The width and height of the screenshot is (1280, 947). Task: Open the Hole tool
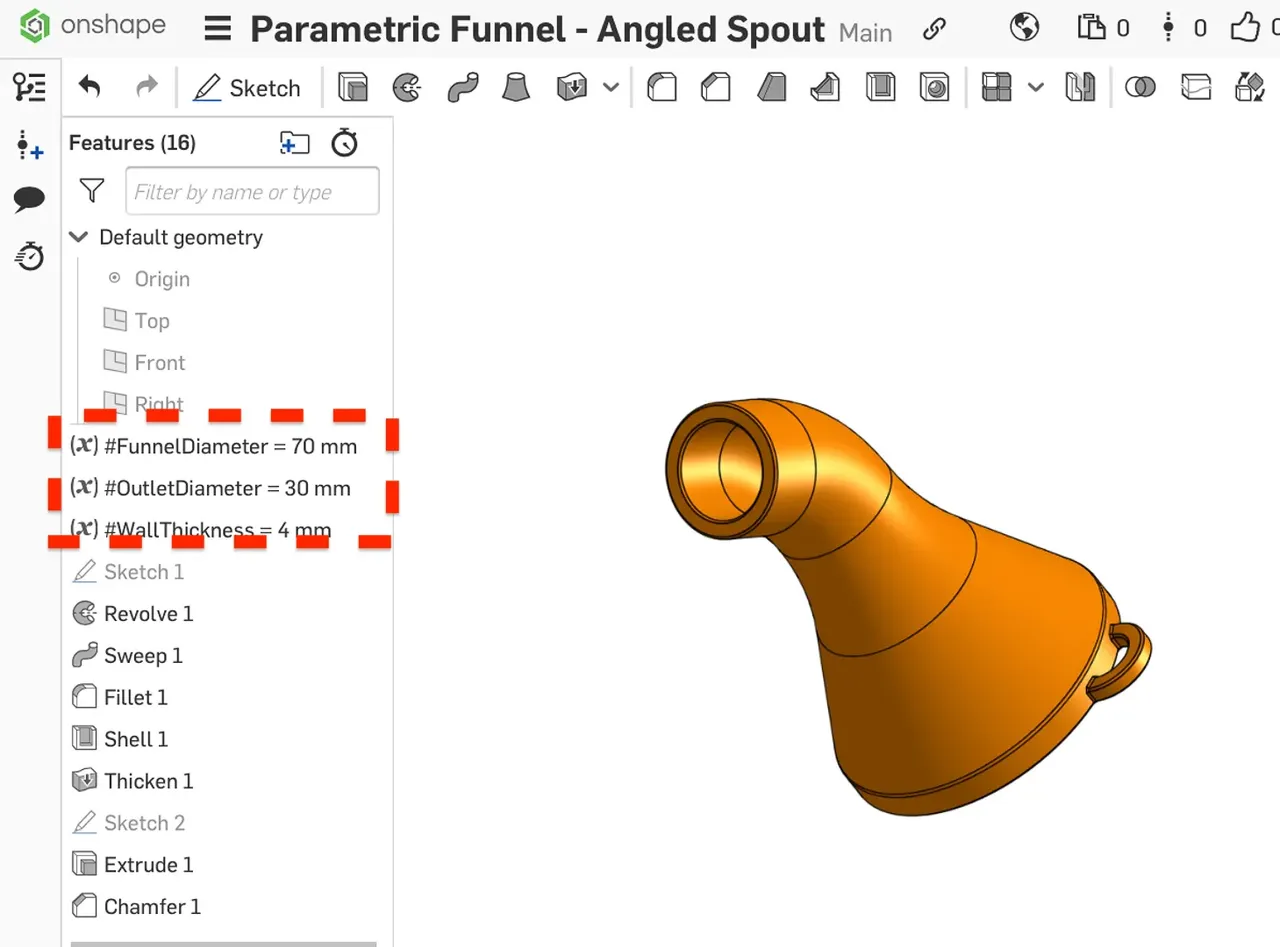[934, 87]
